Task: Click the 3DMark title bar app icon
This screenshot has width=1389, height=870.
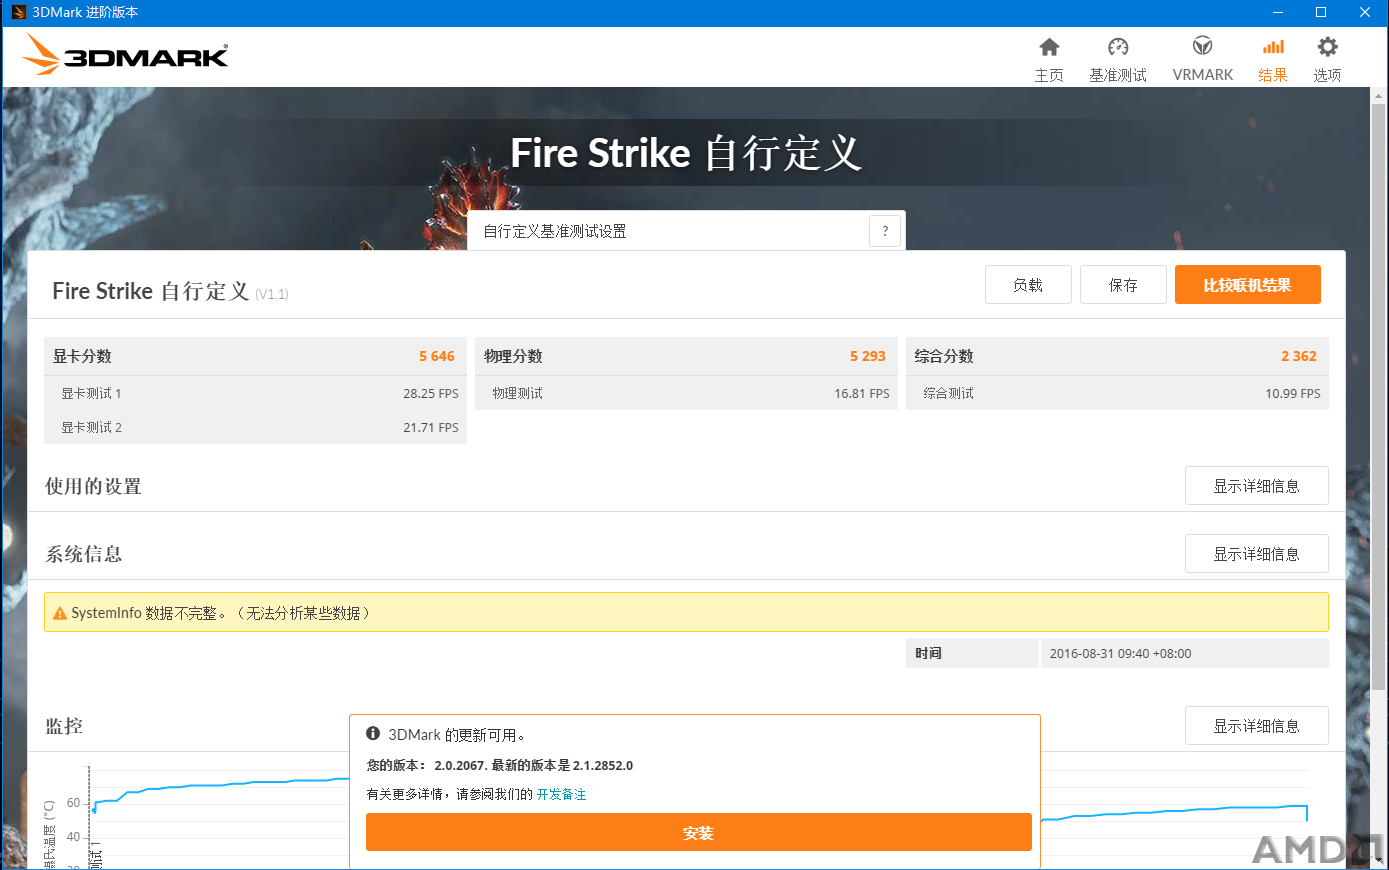Action: click(18, 12)
